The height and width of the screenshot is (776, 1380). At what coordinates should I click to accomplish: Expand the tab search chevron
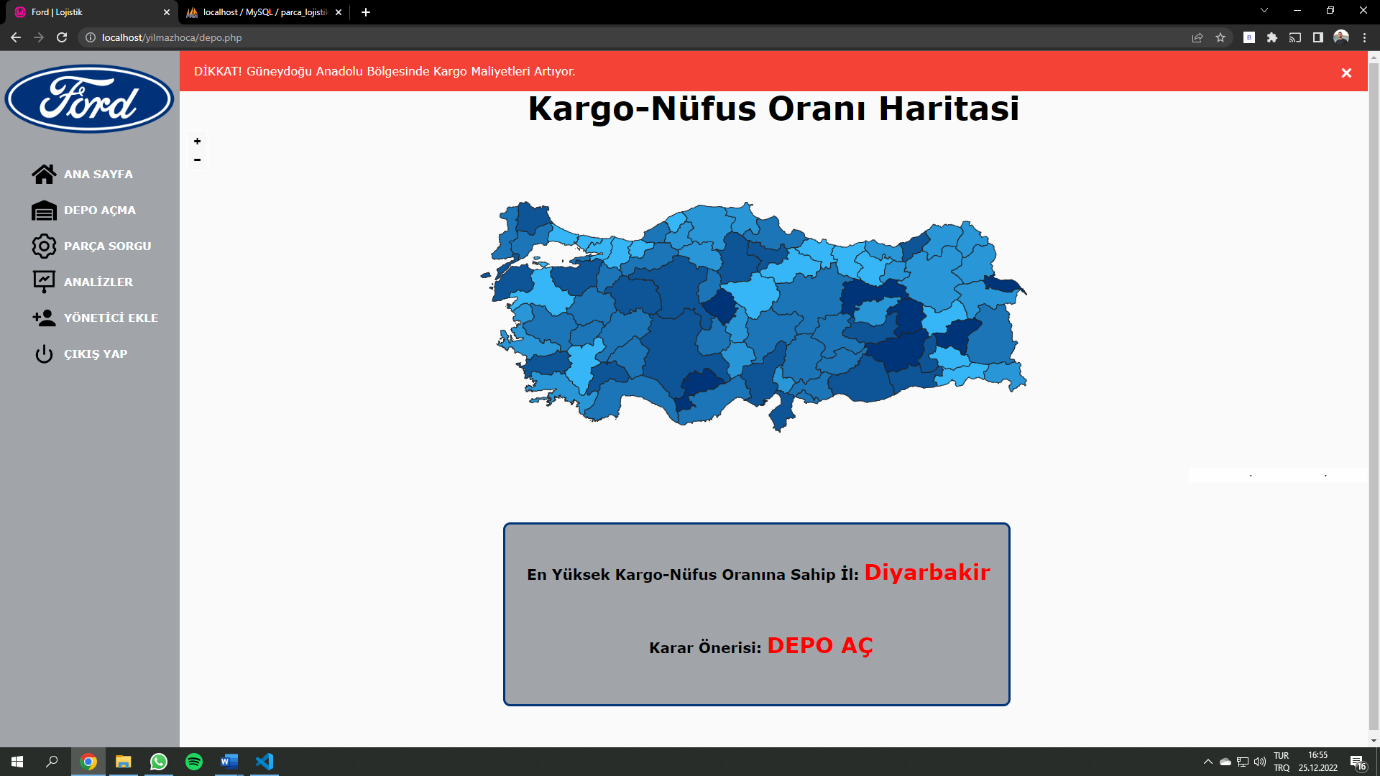coord(1264,11)
